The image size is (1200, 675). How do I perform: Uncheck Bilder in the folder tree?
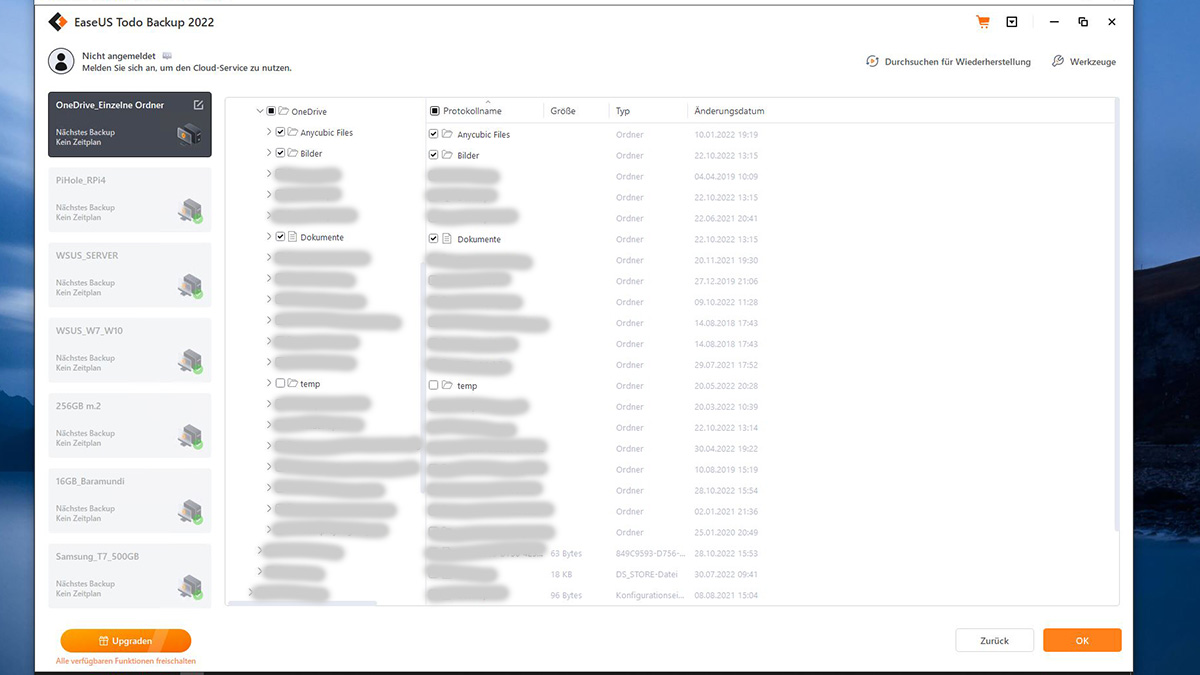coord(280,153)
